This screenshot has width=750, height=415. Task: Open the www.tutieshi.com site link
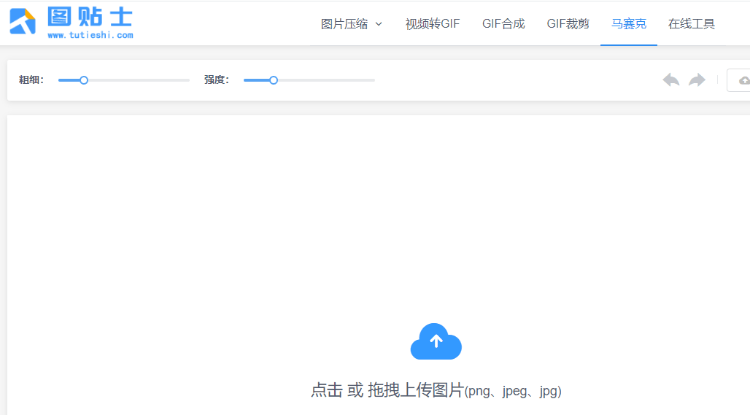[x=90, y=35]
